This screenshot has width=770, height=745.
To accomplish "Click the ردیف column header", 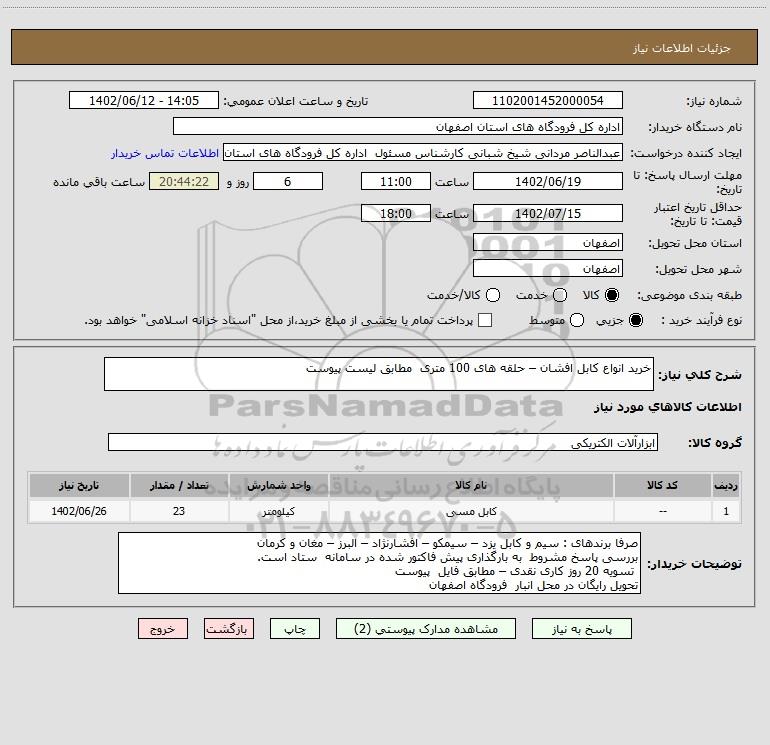I will (726, 485).
